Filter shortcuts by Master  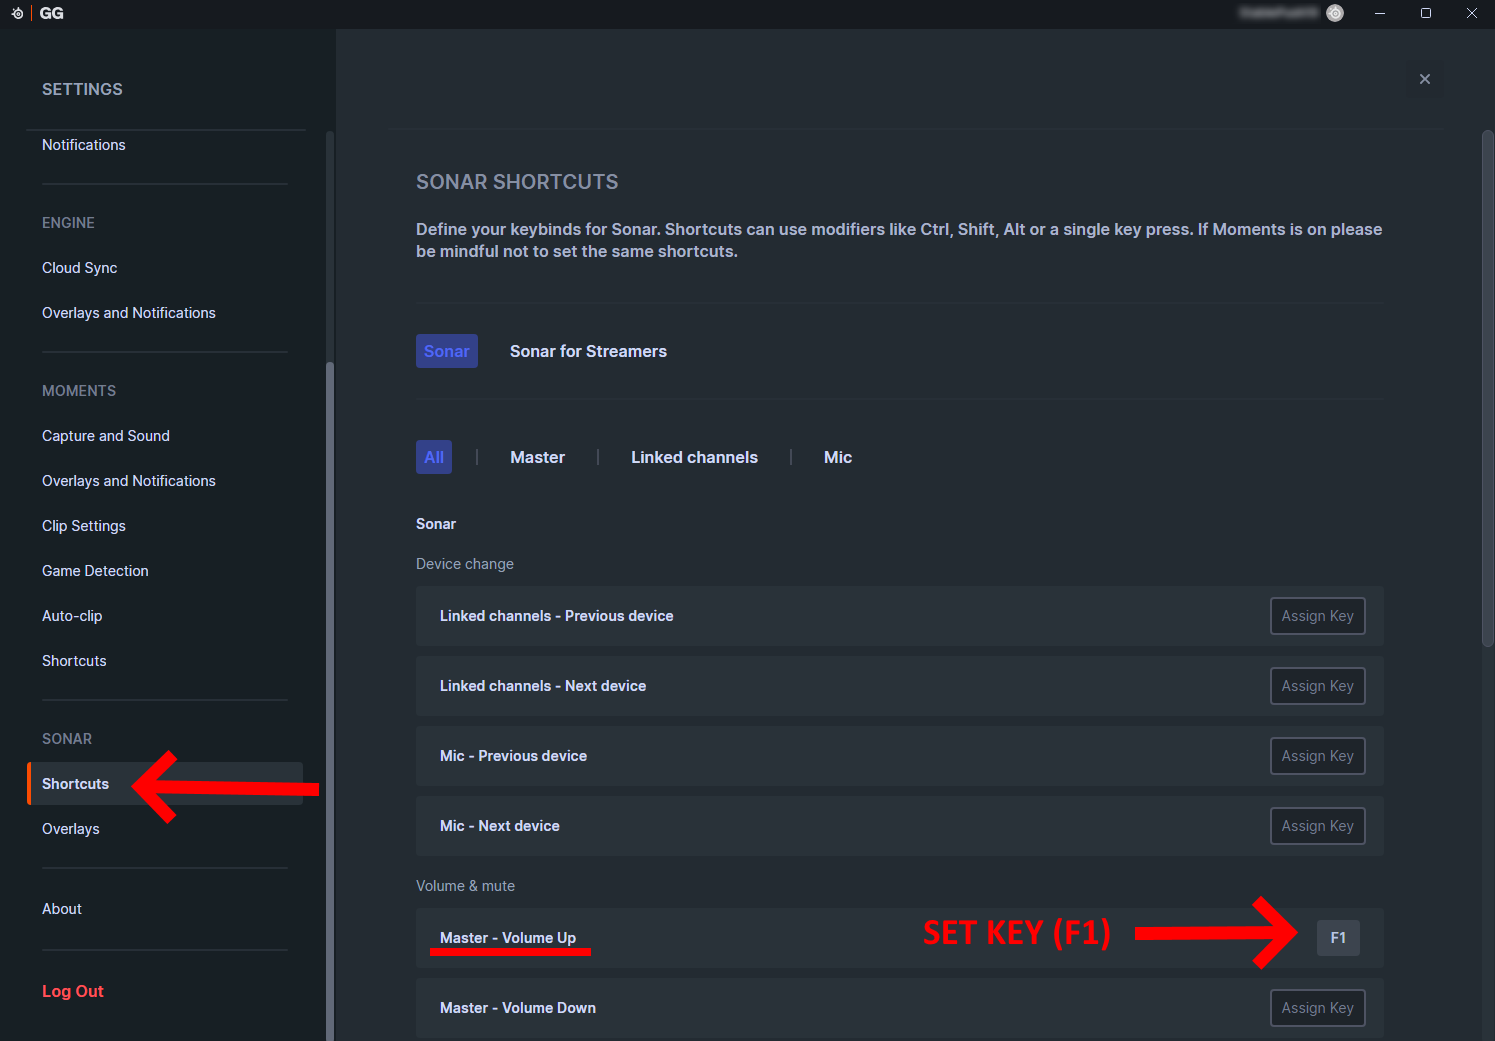click(x=537, y=457)
